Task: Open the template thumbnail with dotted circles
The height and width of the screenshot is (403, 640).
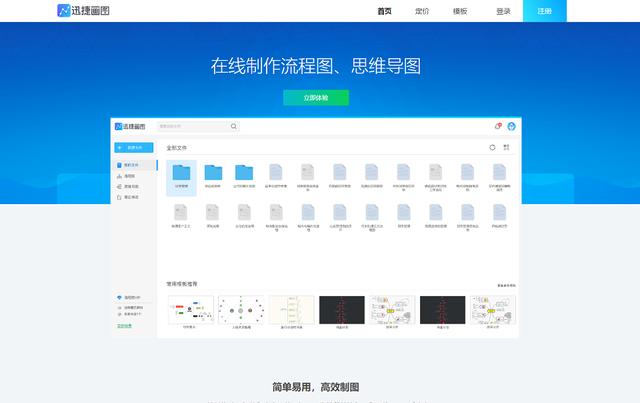Action: tap(241, 310)
